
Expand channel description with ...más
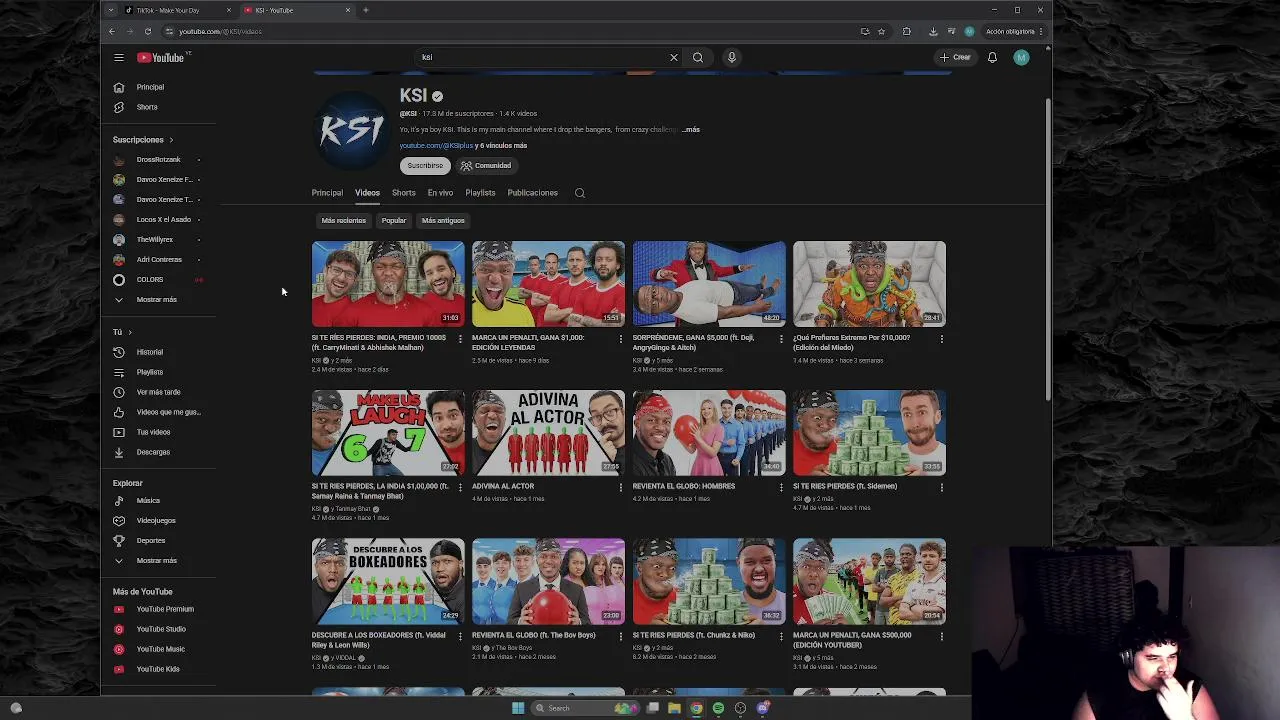pos(691,130)
